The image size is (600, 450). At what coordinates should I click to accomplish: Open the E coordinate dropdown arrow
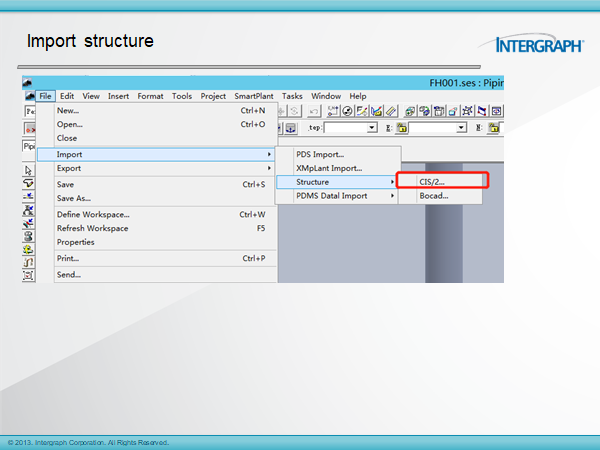coord(461,128)
